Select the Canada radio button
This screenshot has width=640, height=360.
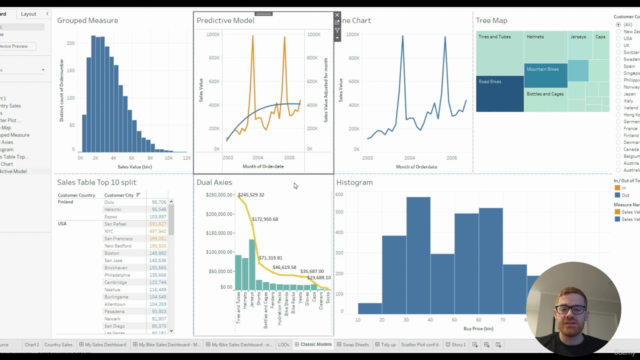(618, 149)
